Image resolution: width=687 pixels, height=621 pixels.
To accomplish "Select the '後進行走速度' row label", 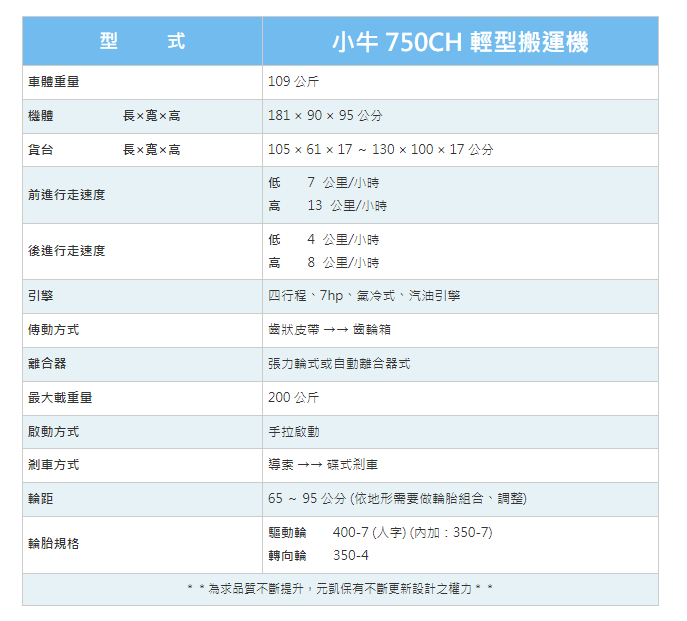I will [x=67, y=251].
